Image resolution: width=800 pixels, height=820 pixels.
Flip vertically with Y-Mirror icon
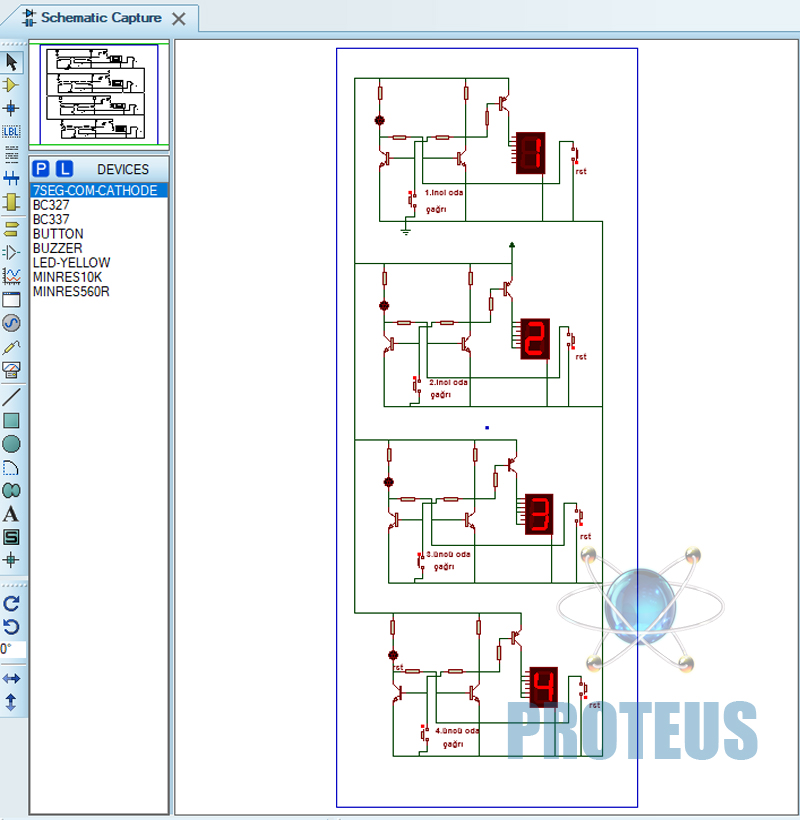(x=11, y=702)
